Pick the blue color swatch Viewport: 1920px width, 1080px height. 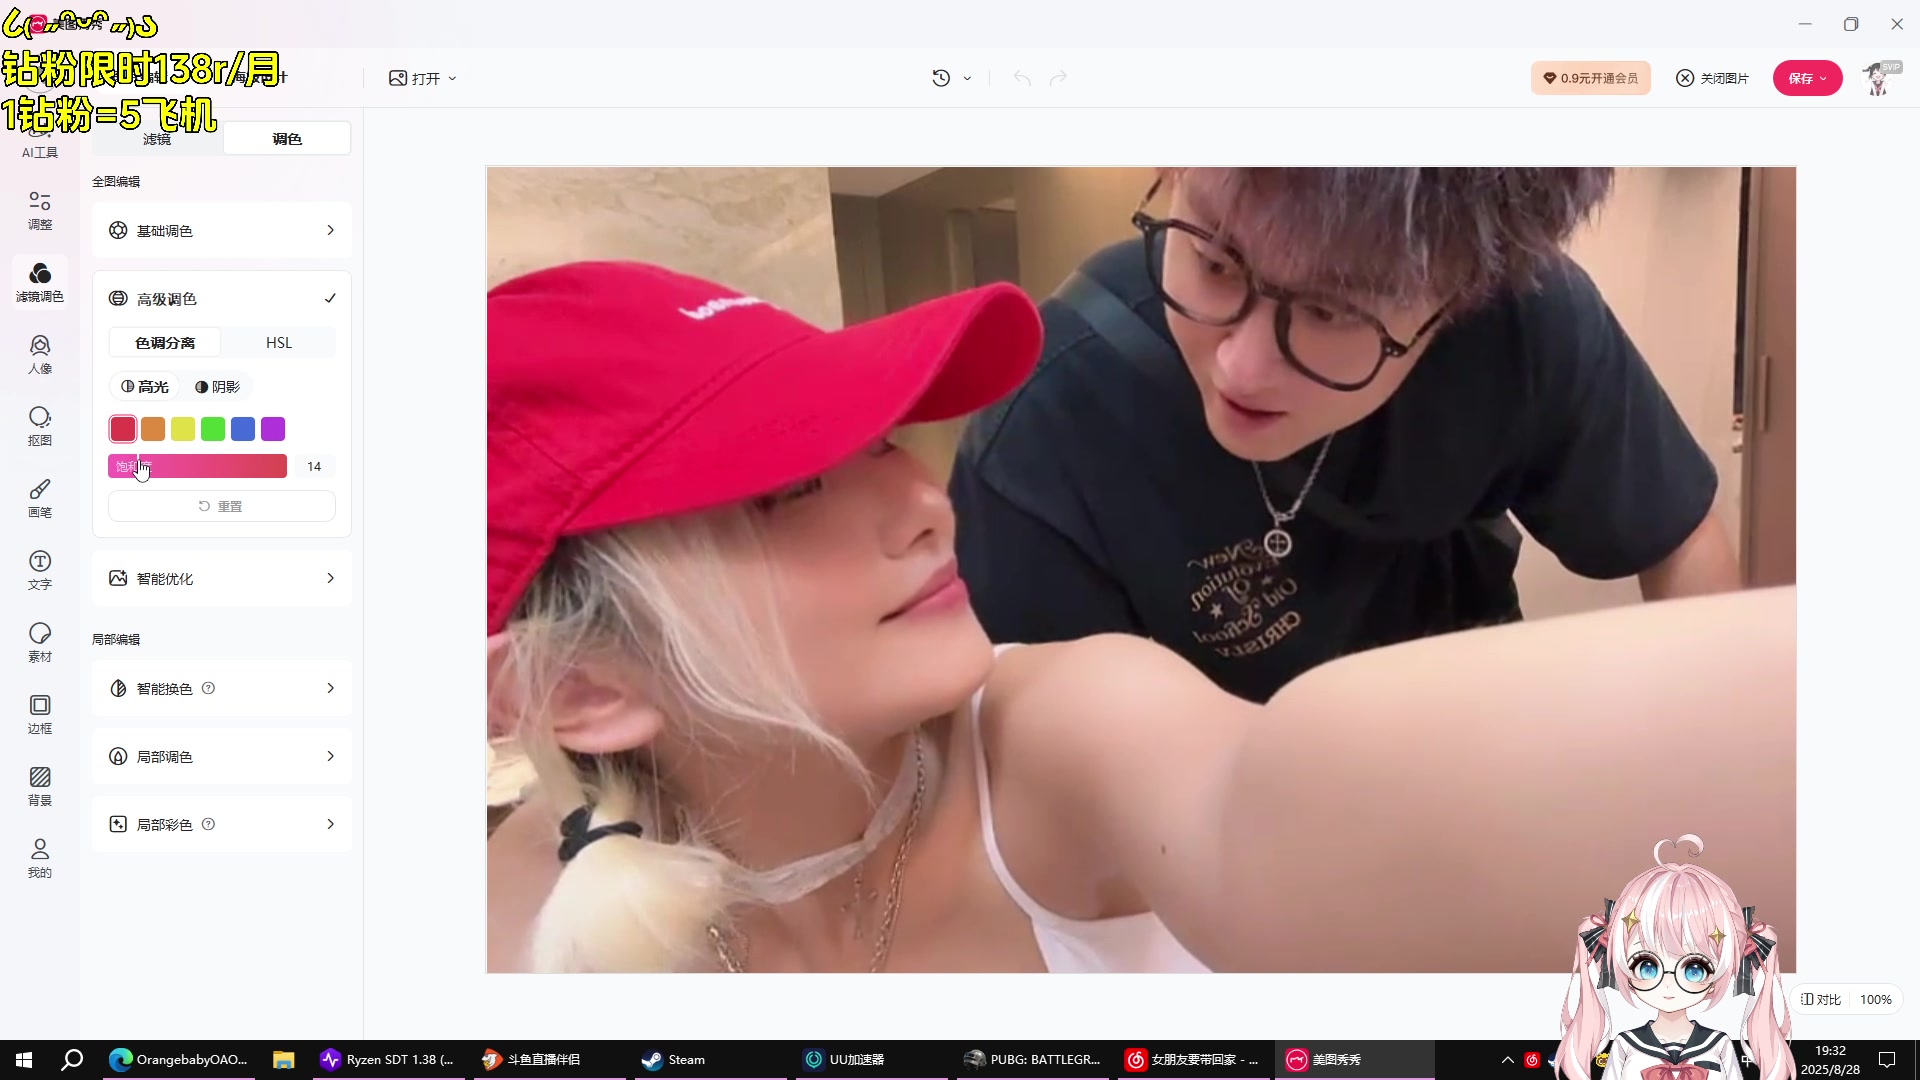pyautogui.click(x=243, y=429)
